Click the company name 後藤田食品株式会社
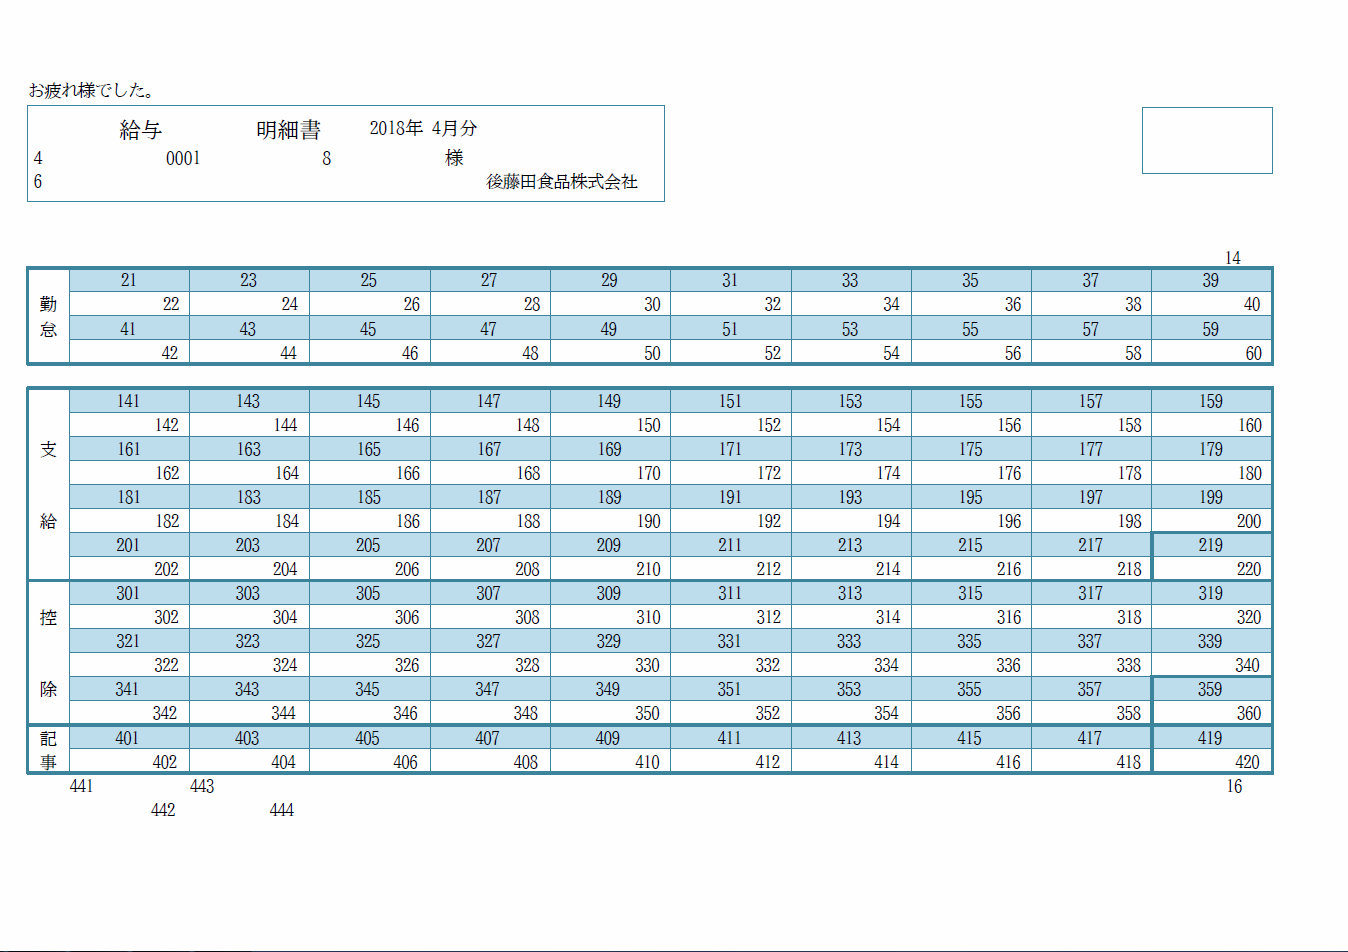1348x952 pixels. [x=562, y=182]
